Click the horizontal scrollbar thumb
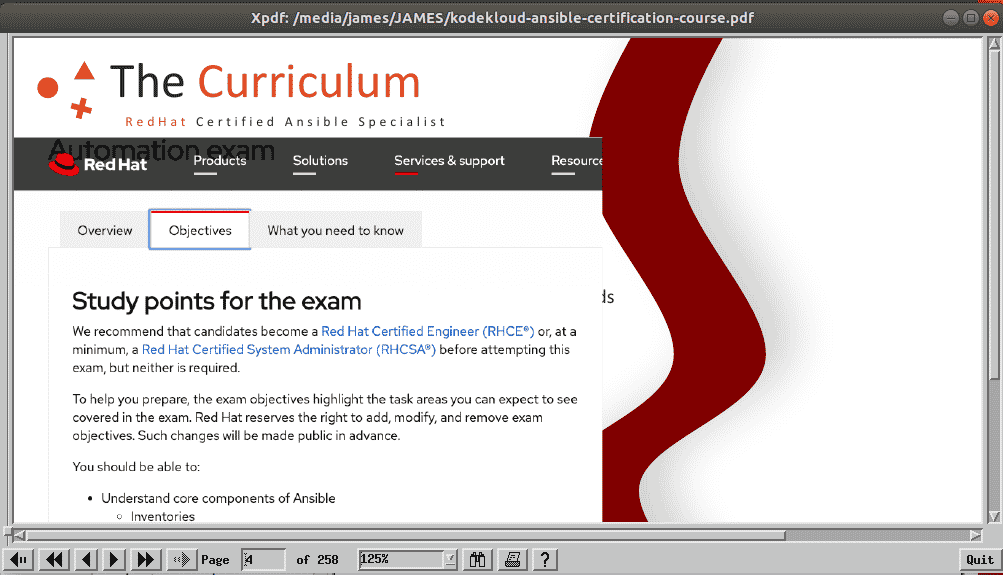This screenshot has height=575, width=1003. tap(406, 535)
